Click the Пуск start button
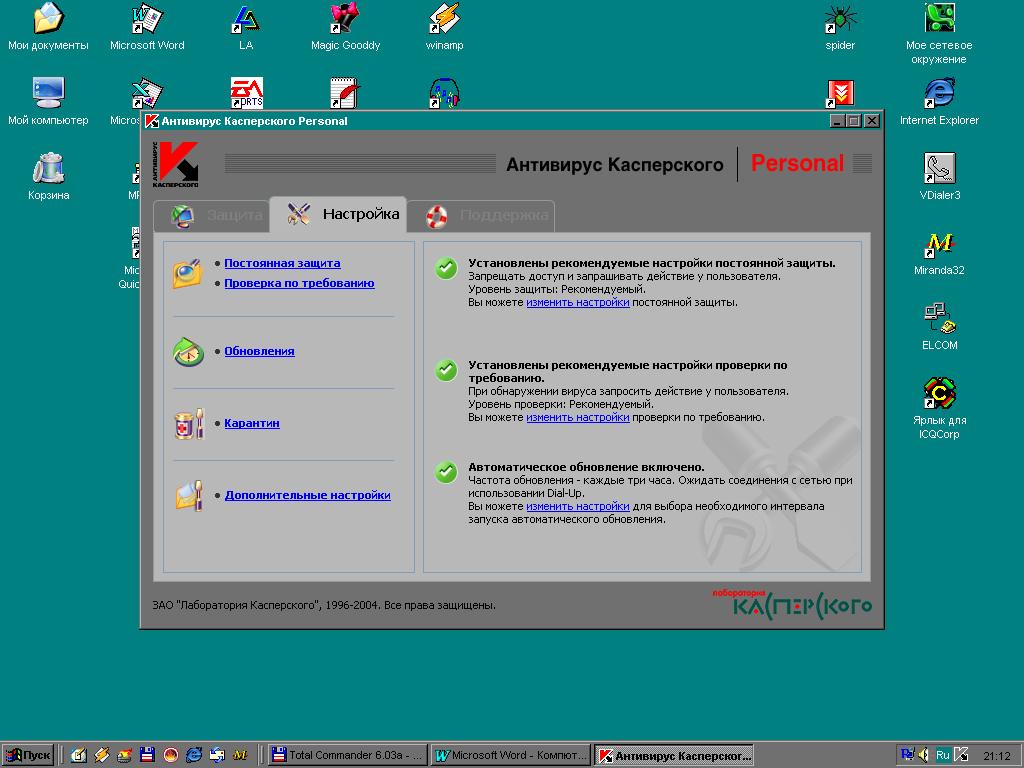This screenshot has width=1024, height=768. click(x=28, y=755)
